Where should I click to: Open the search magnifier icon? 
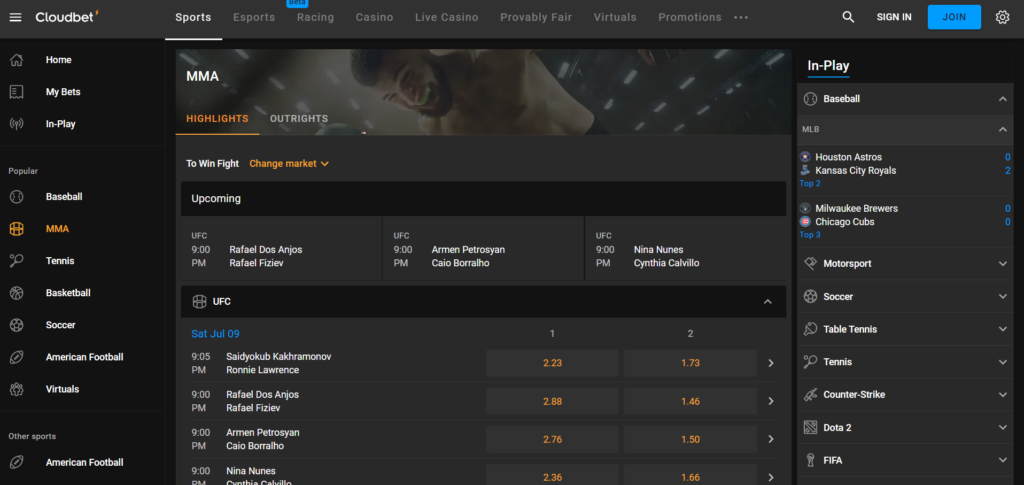pyautogui.click(x=848, y=17)
